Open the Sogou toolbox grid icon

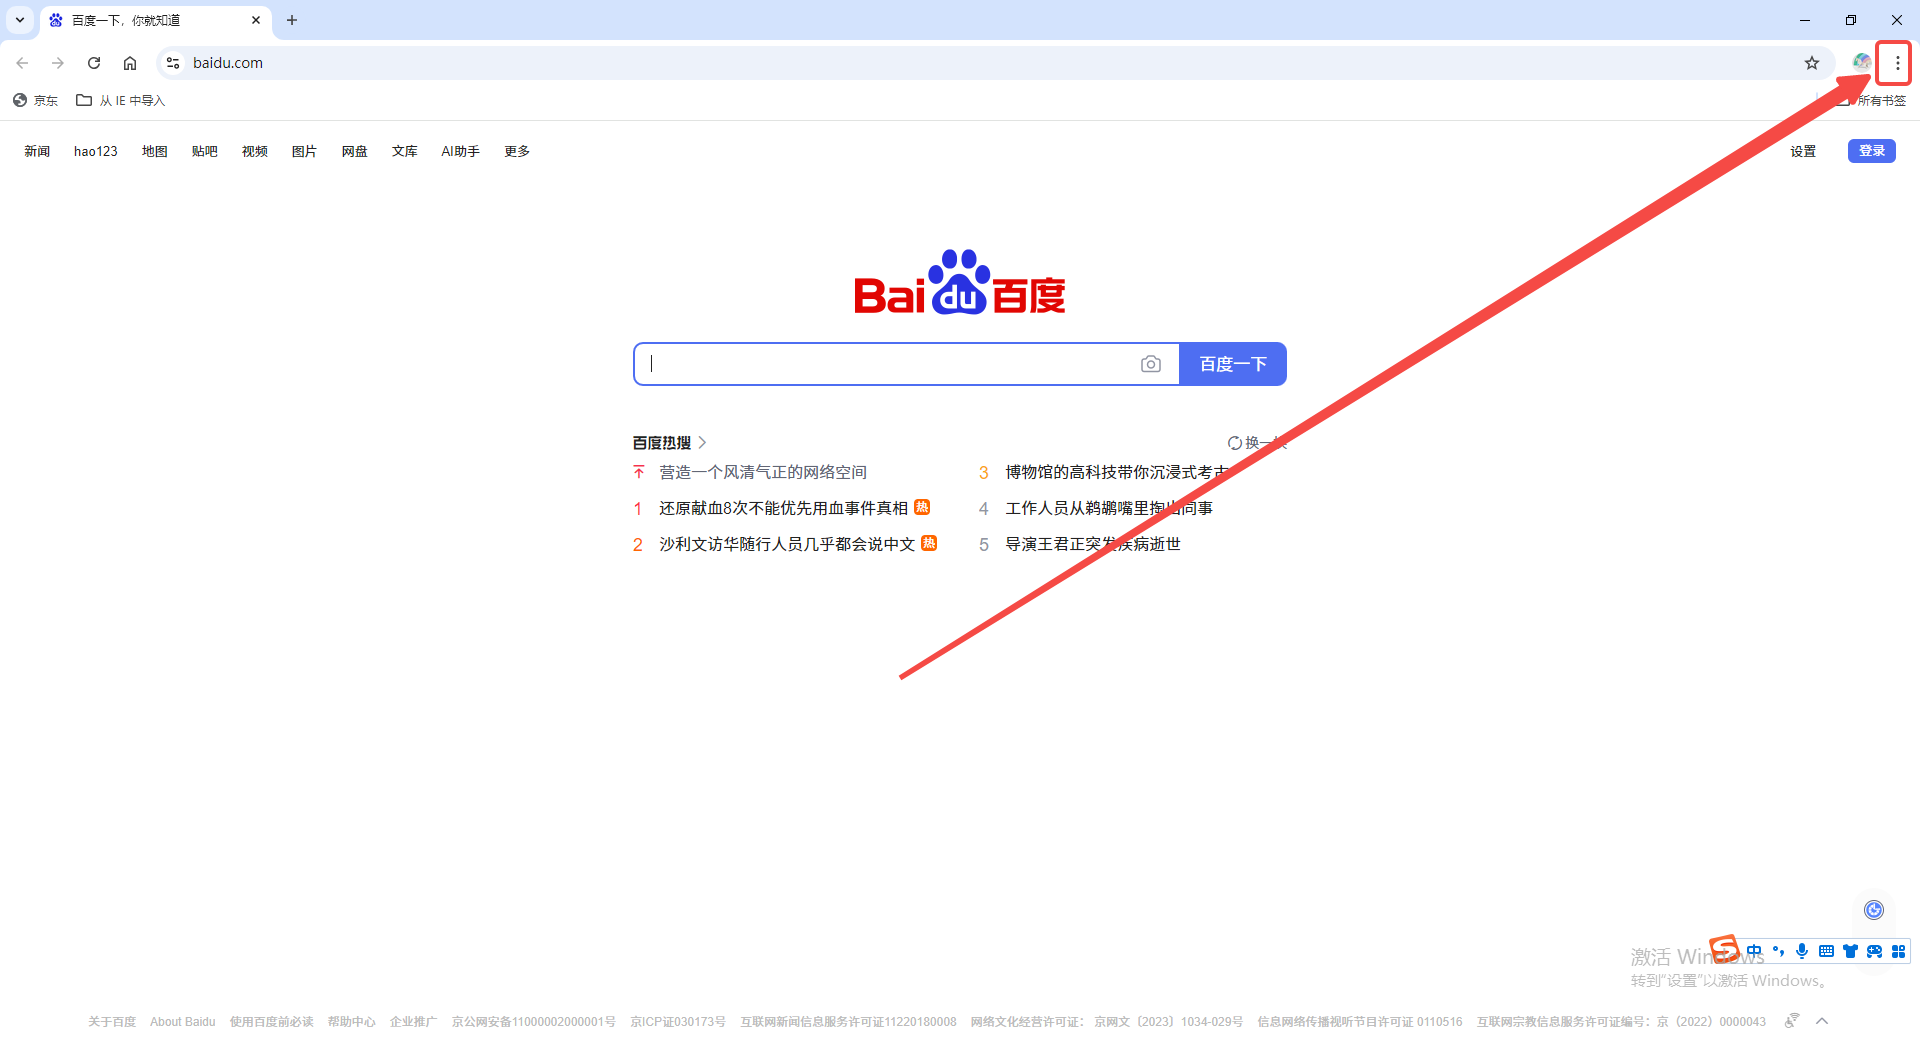point(1898,951)
